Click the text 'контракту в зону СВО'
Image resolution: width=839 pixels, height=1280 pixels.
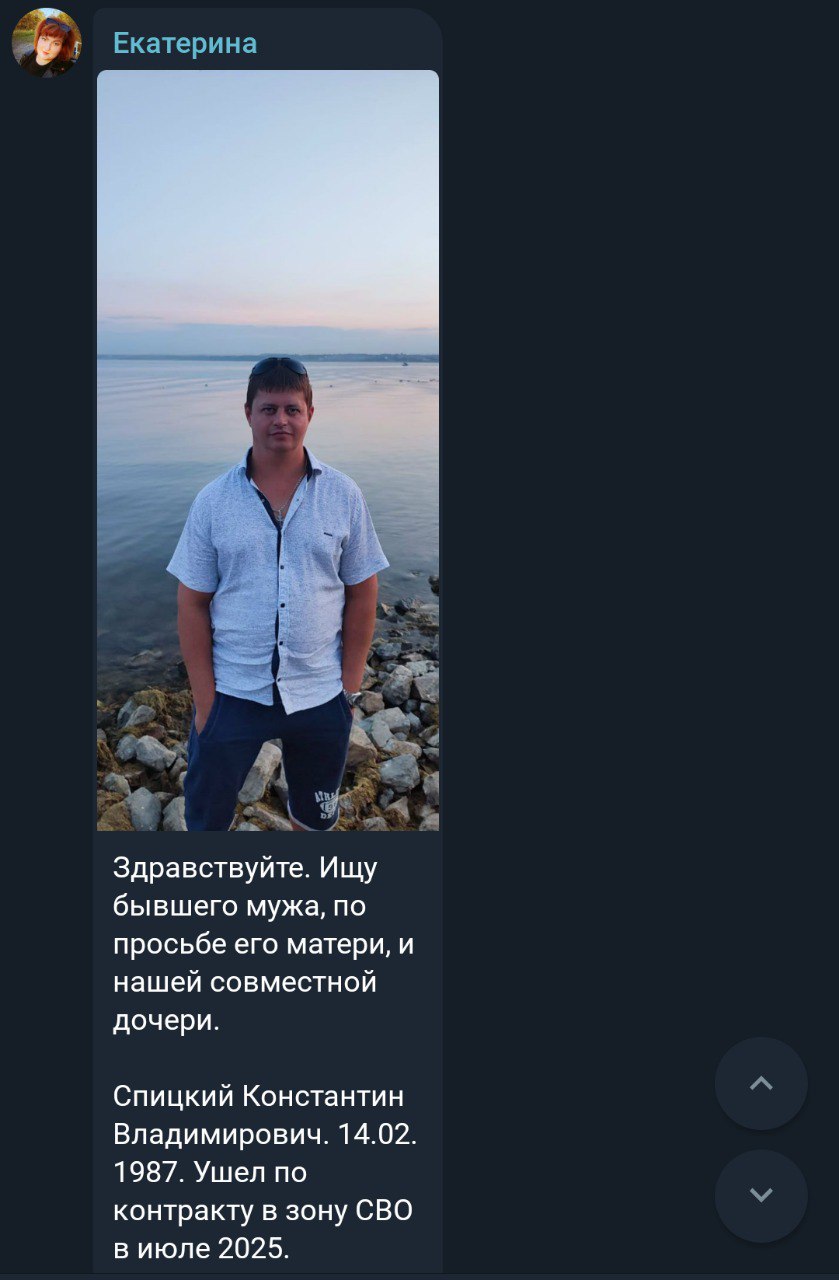tap(263, 1211)
